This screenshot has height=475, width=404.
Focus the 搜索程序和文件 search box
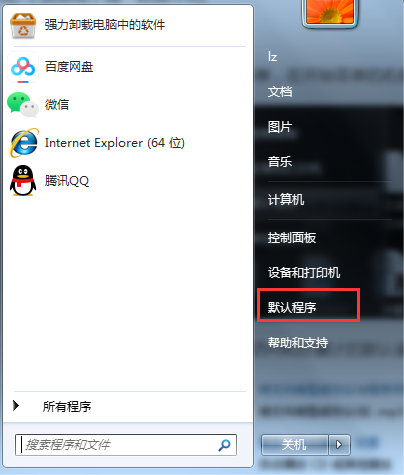click(126, 445)
